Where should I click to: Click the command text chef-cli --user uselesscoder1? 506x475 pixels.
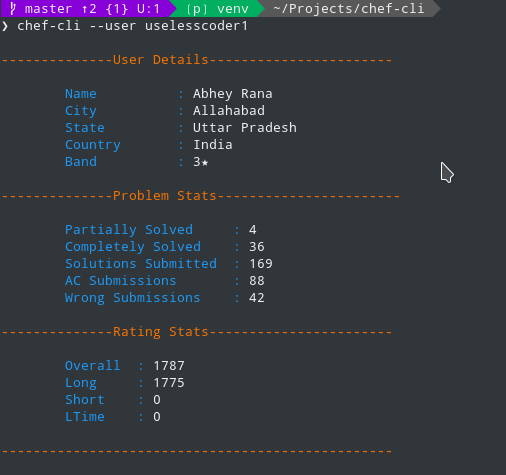[132, 26]
